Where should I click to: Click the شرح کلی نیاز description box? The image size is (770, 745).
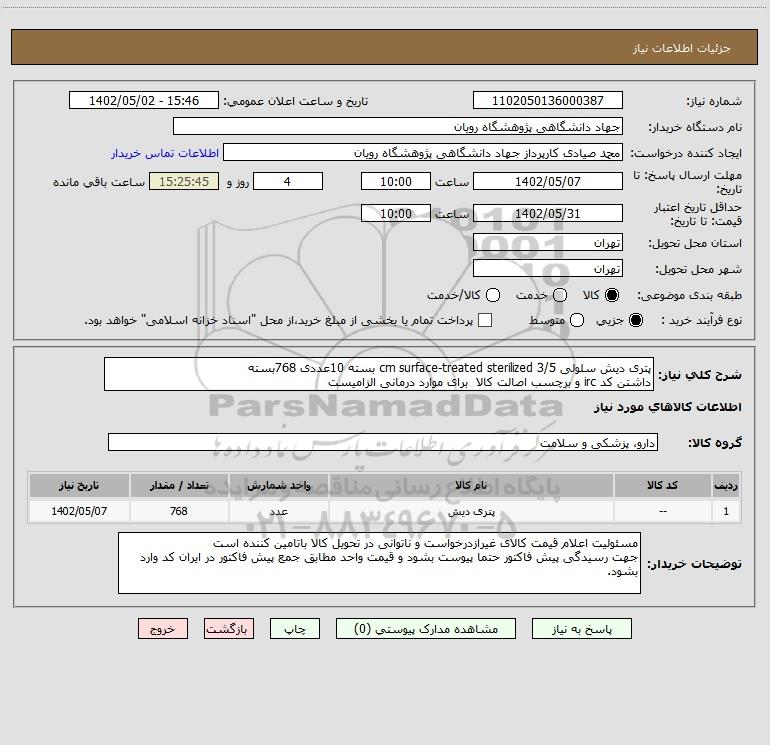pos(379,374)
